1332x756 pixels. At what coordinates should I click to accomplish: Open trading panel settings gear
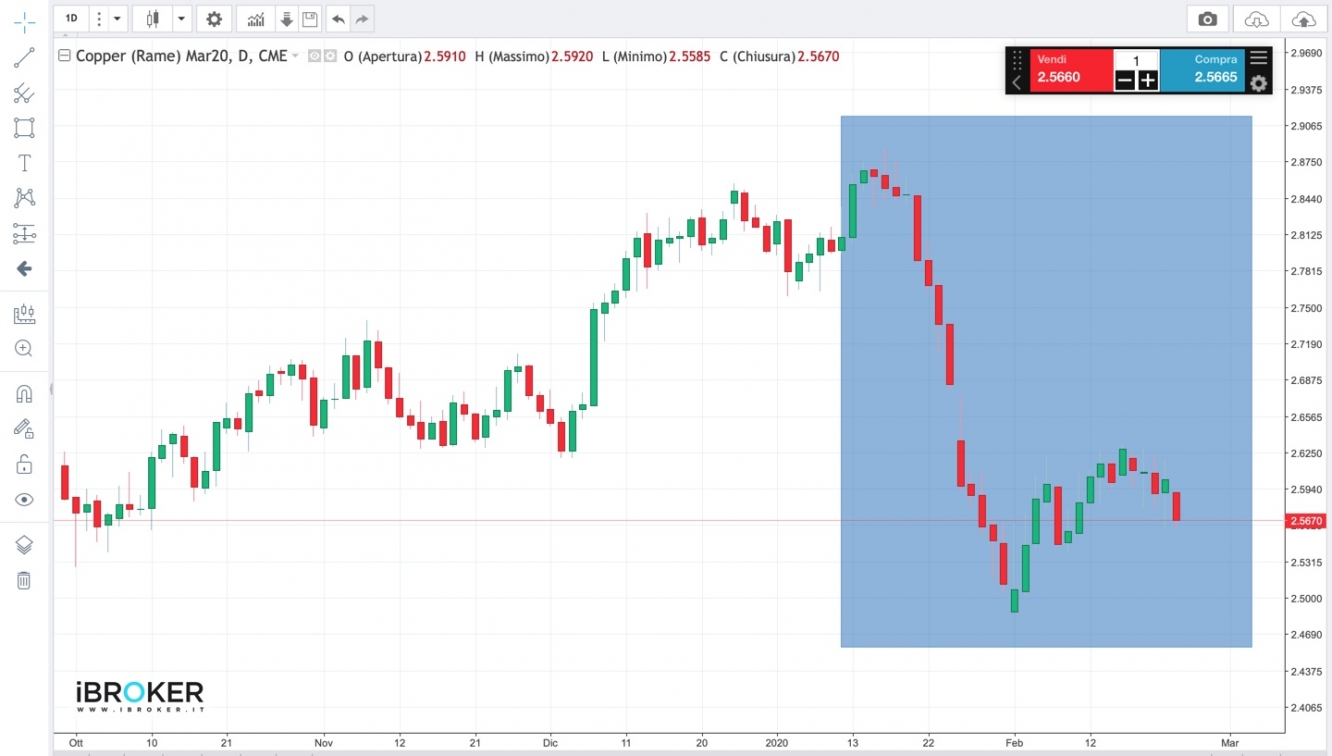[x=1259, y=83]
